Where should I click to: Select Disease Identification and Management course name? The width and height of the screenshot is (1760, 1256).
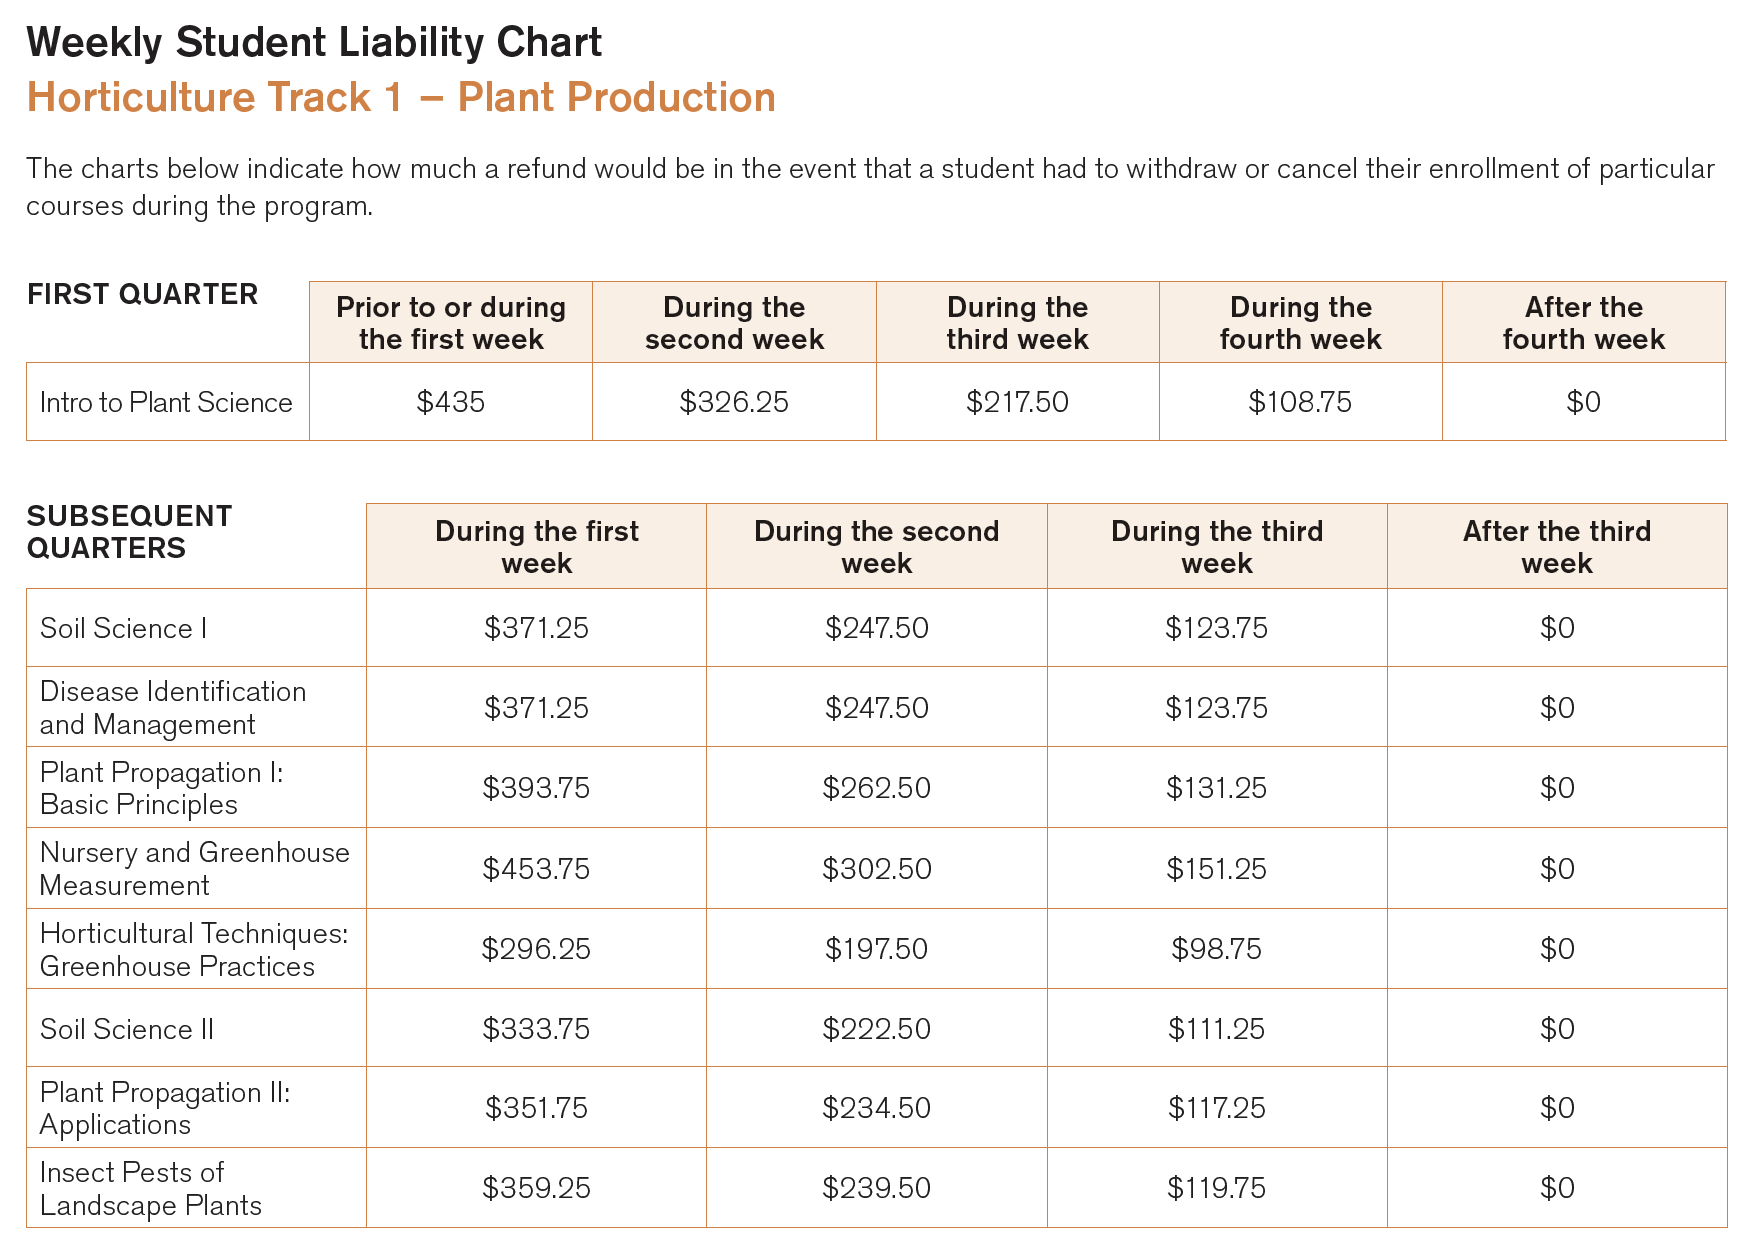173,708
